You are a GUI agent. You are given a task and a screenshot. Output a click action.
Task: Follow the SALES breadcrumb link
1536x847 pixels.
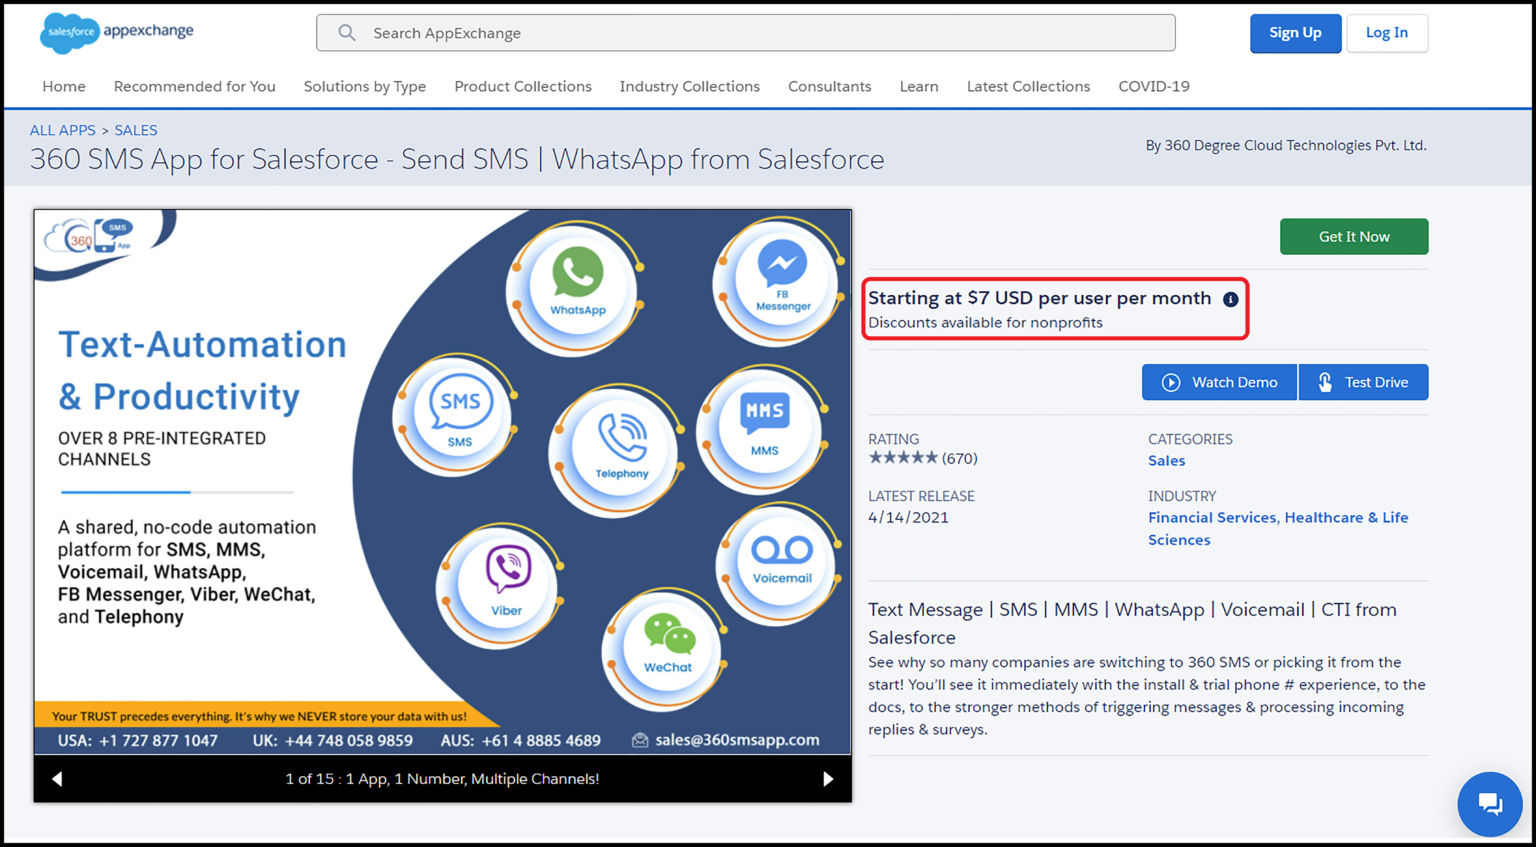(x=136, y=130)
